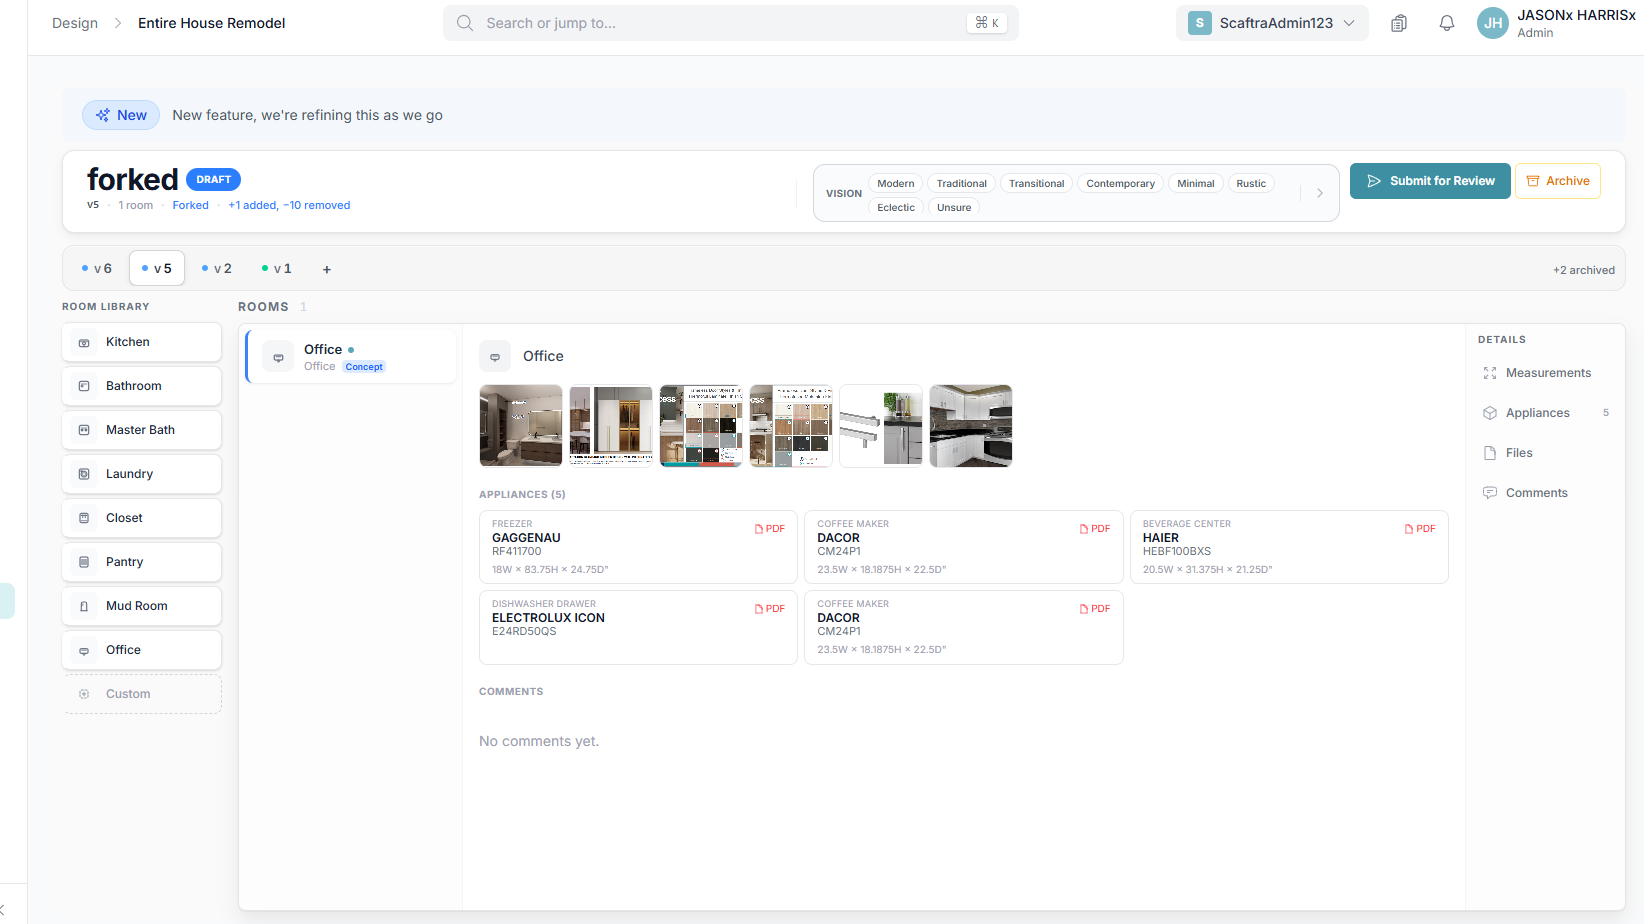Toggle the Contemporary vision tag
Screen dimensions: 1644x924
tap(1120, 183)
